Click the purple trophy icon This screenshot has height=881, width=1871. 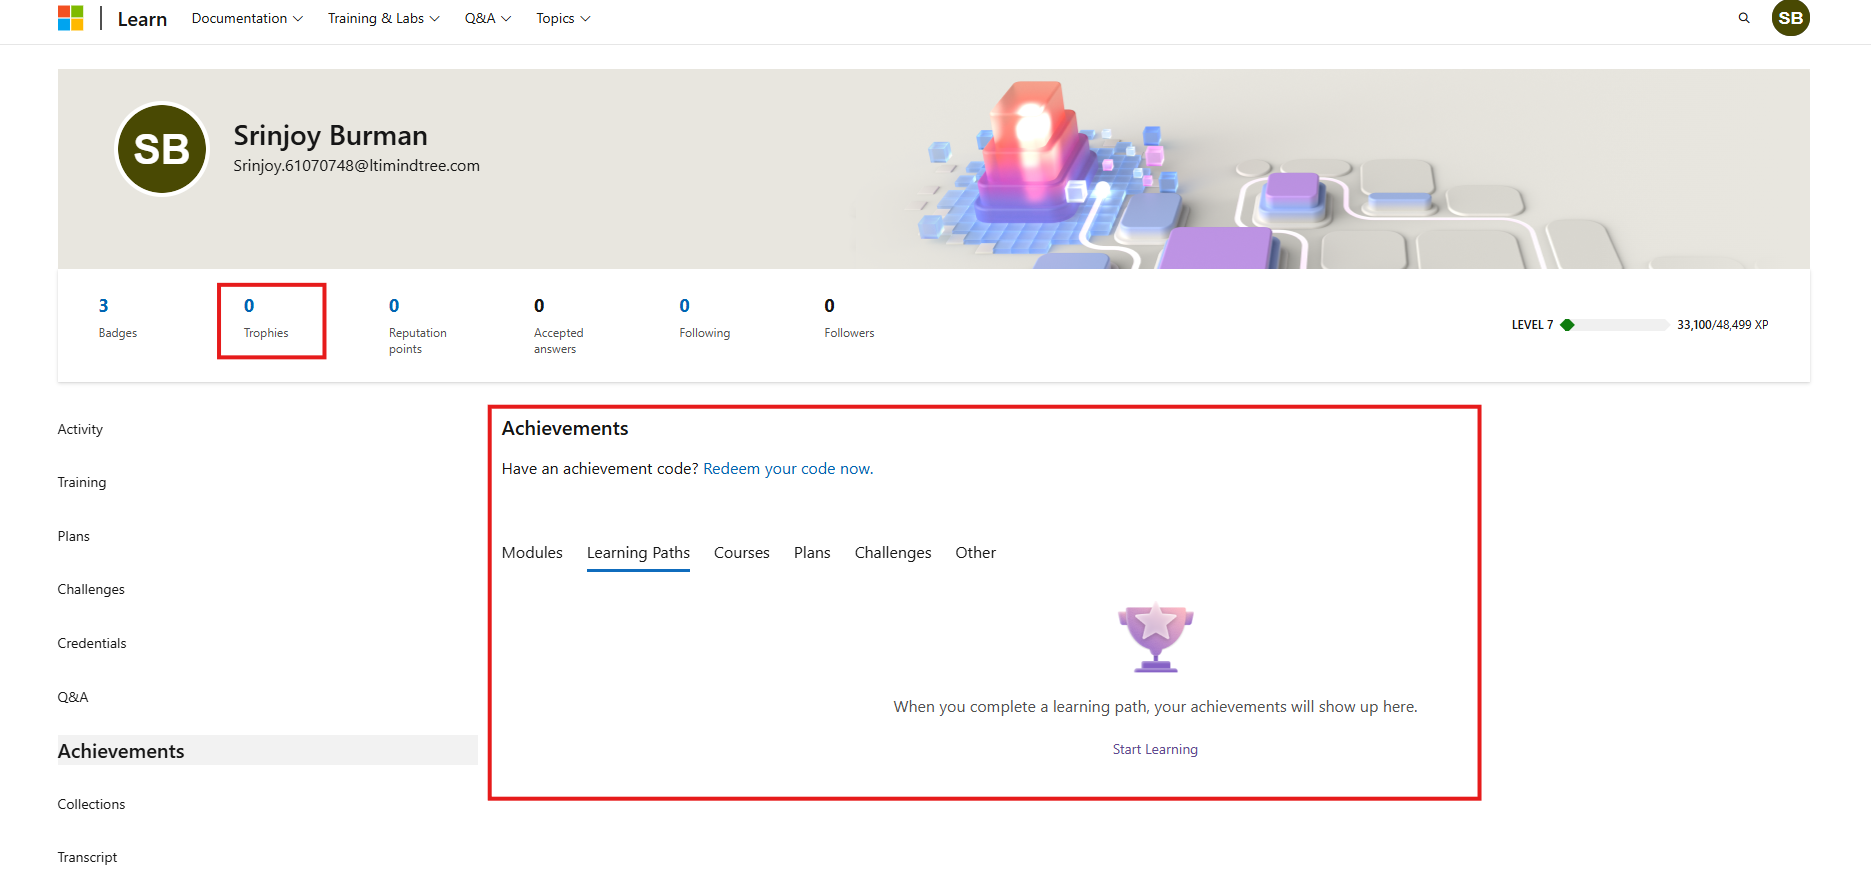(1155, 637)
